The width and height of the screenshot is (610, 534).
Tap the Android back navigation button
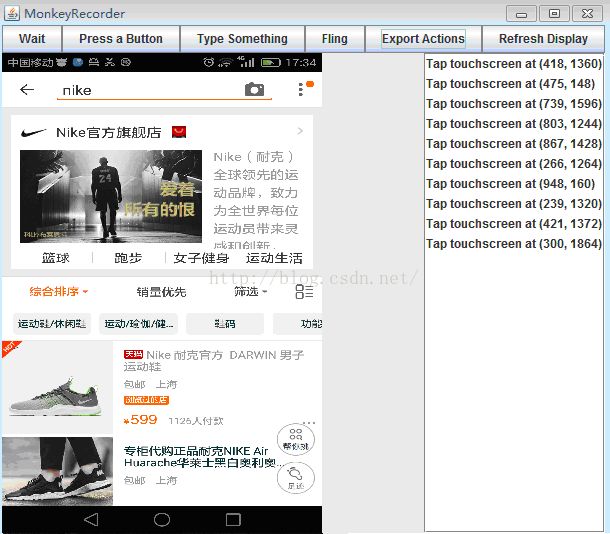pyautogui.click(x=91, y=520)
